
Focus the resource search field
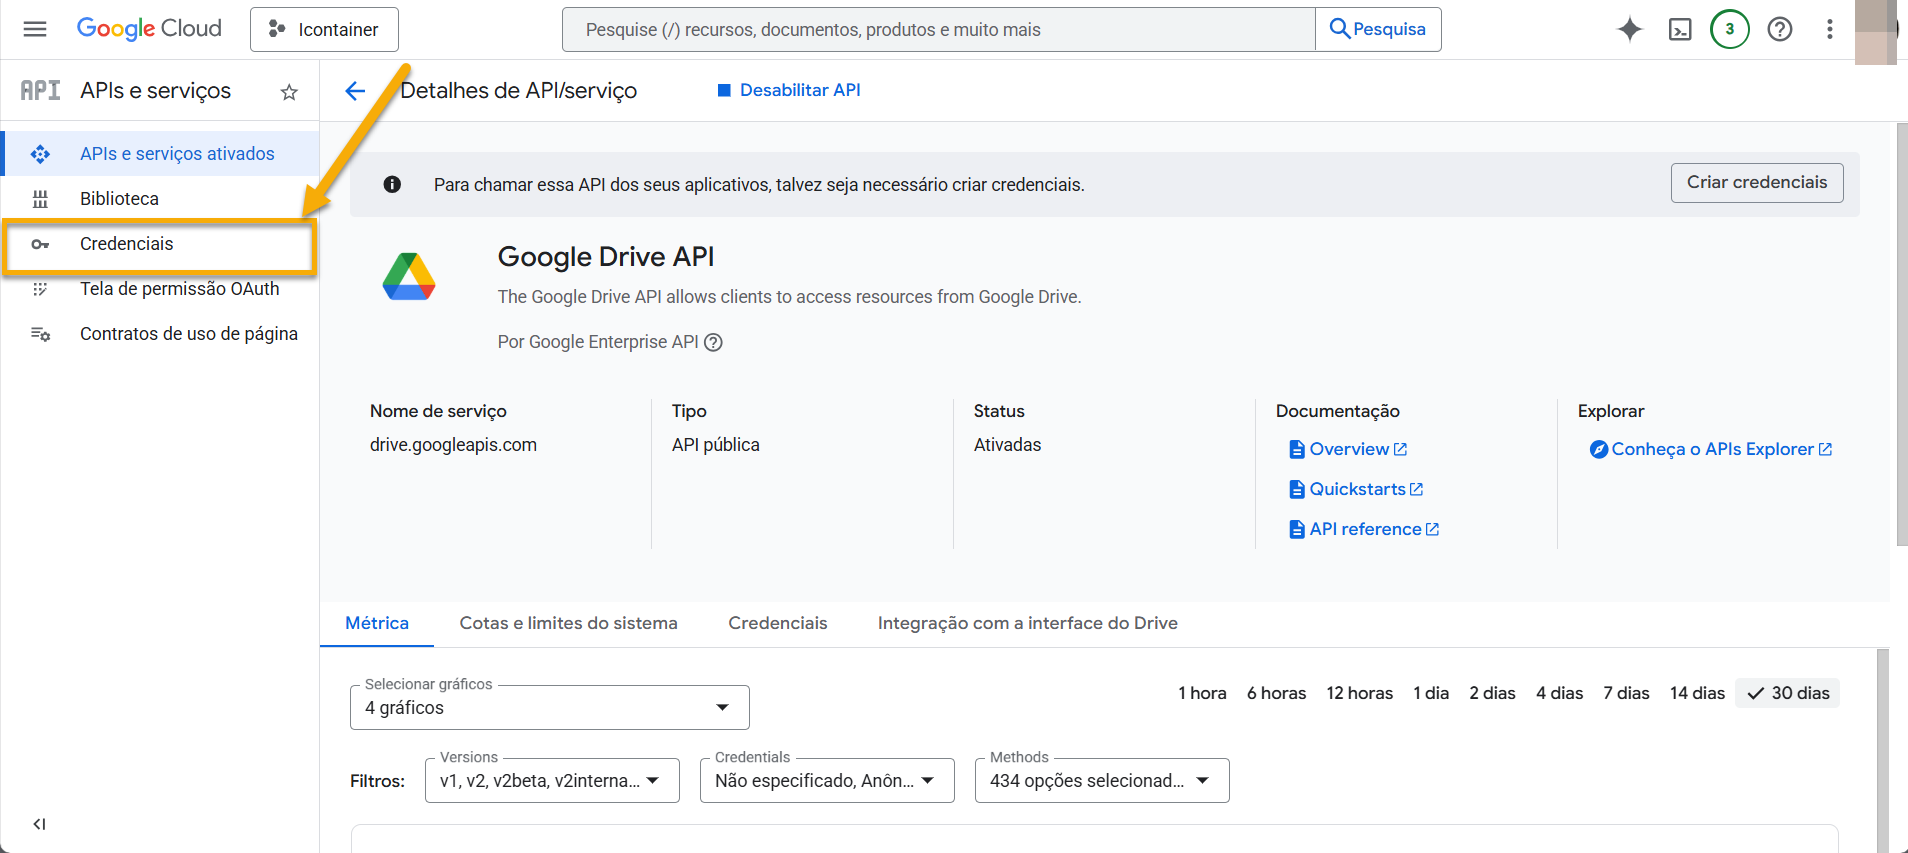click(x=938, y=30)
